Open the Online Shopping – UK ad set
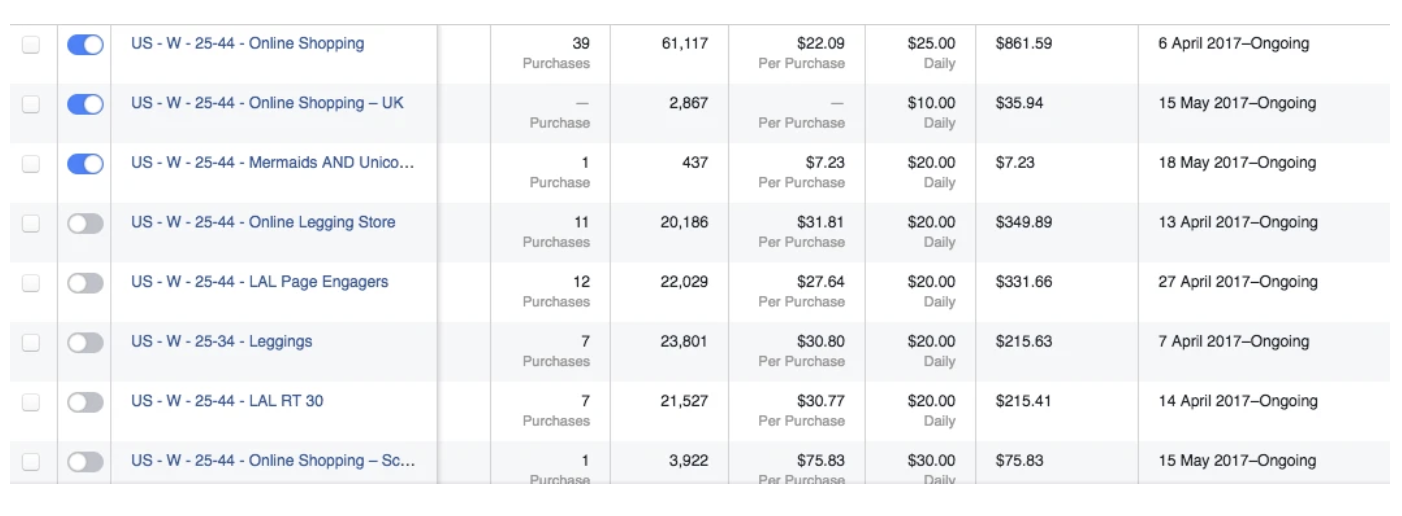This screenshot has width=1402, height=516. (267, 103)
